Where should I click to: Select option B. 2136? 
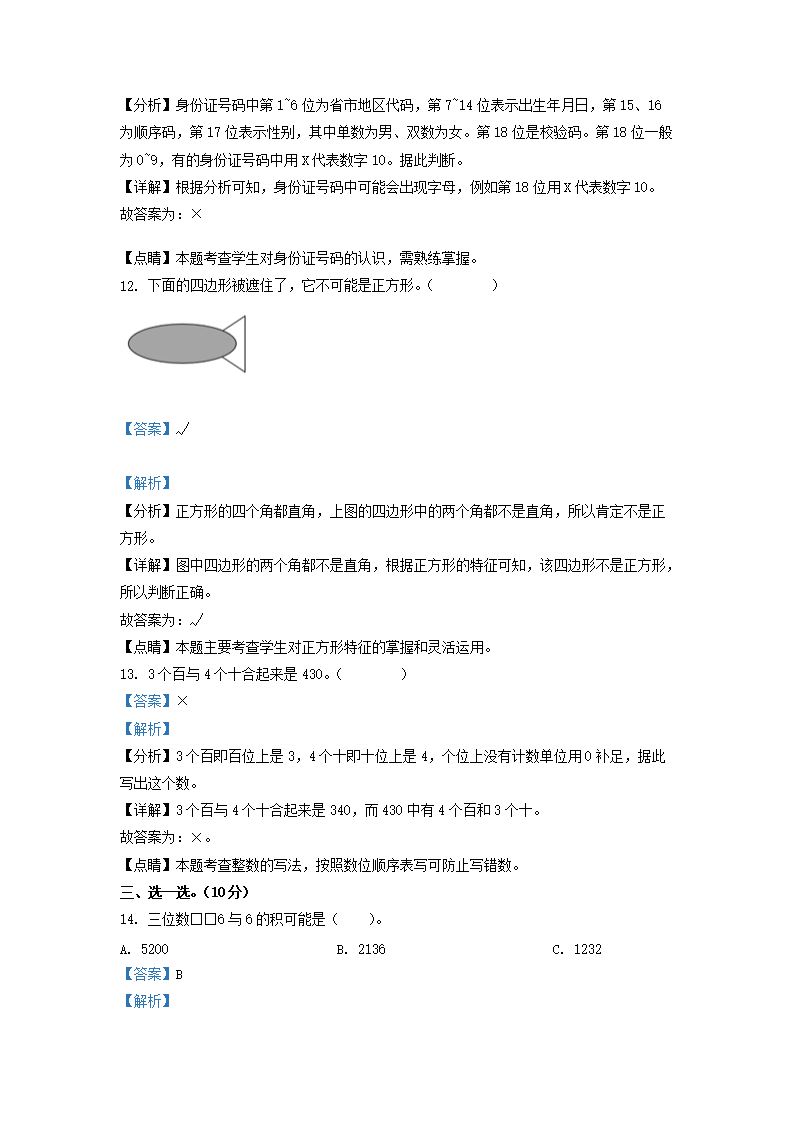(x=361, y=950)
